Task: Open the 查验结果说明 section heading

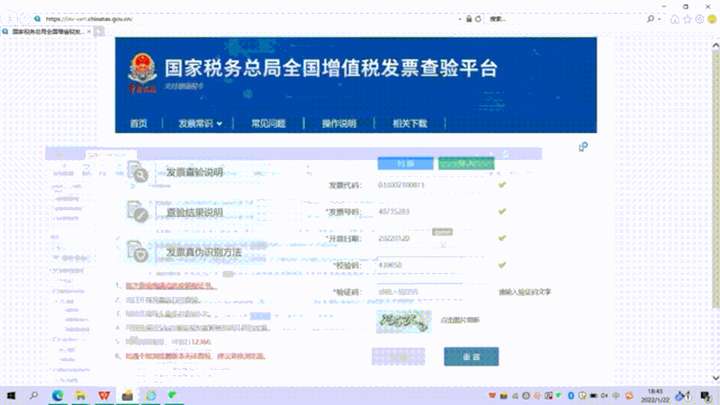Action: pyautogui.click(x=194, y=212)
